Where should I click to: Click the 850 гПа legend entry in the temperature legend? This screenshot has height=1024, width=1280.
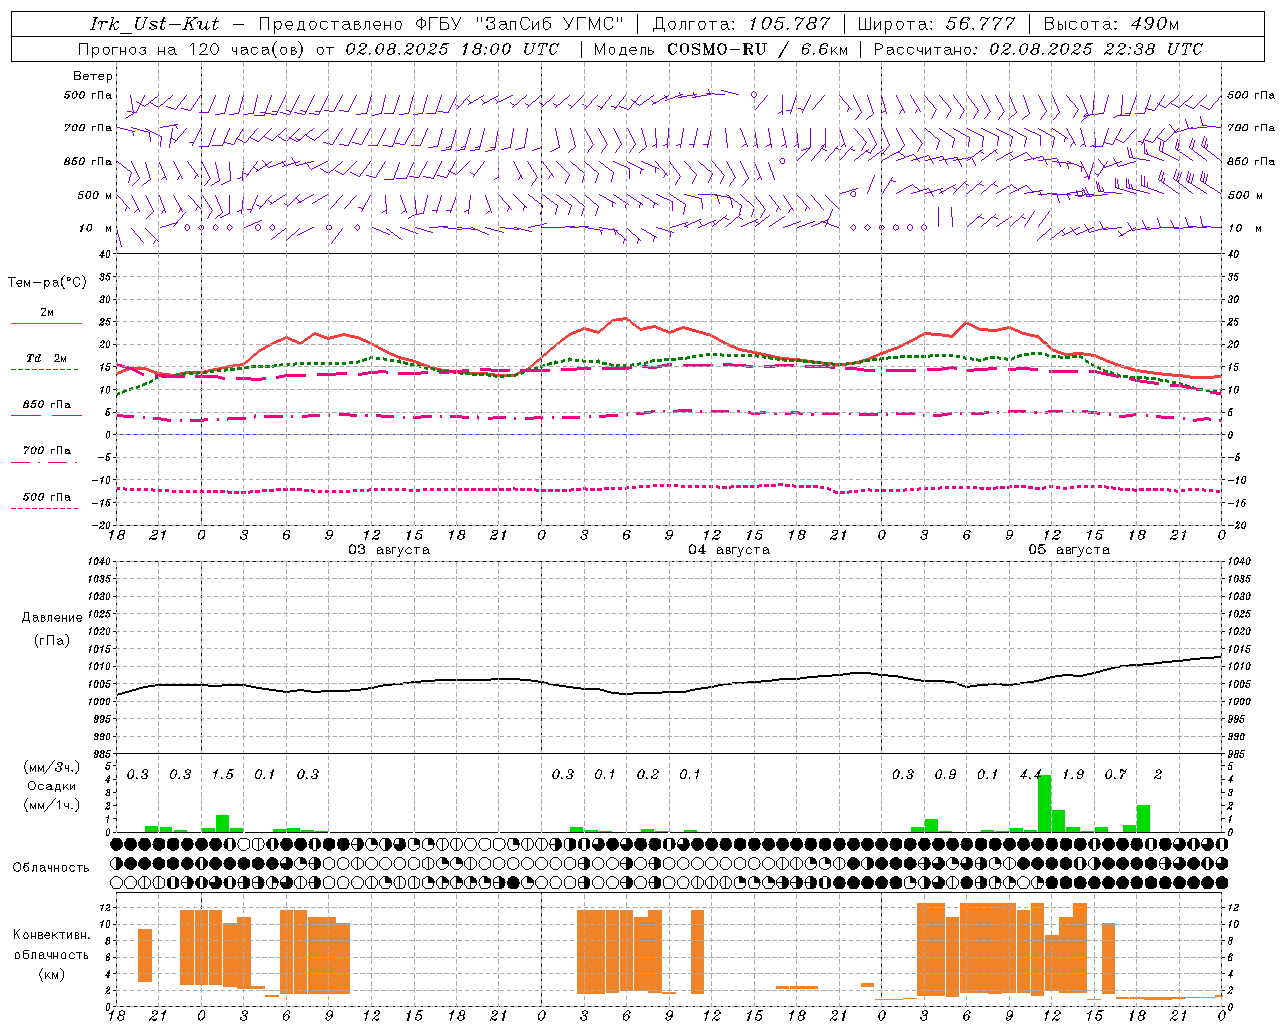pyautogui.click(x=46, y=405)
